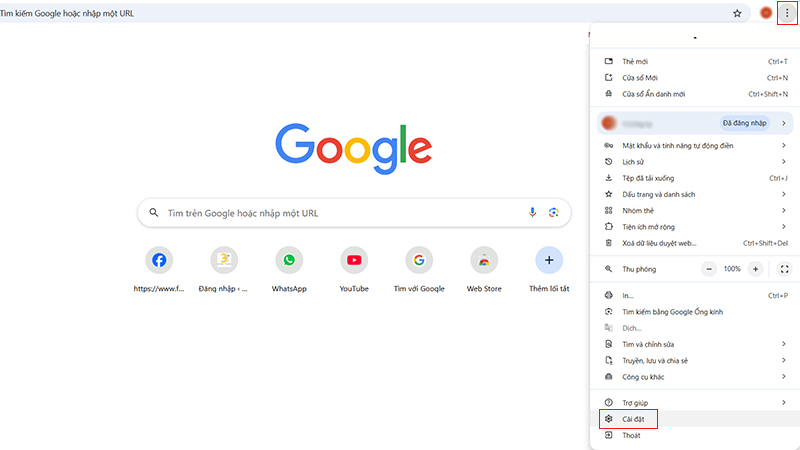Toggle fullscreen icon in the zoom row
The image size is (800, 450).
(784, 269)
